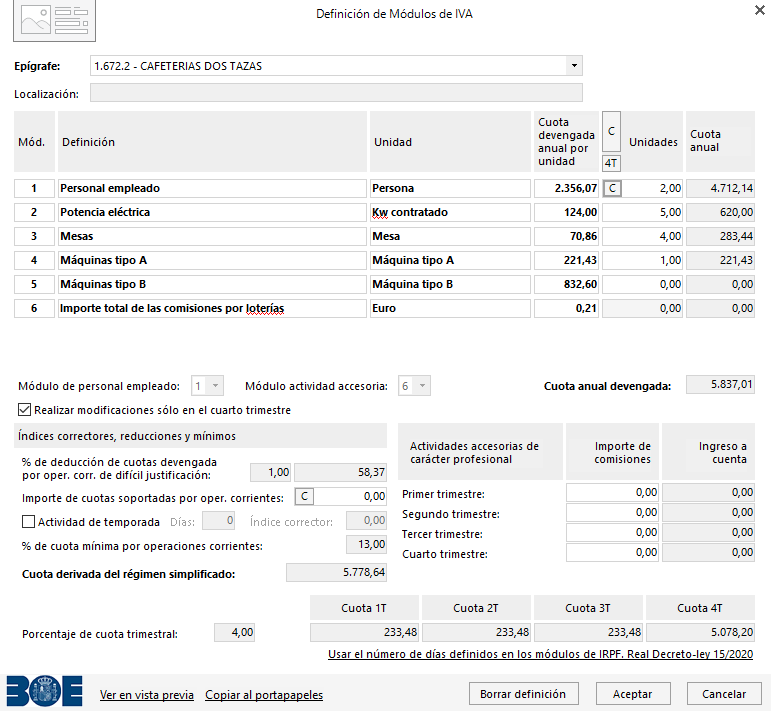The image size is (771, 711).
Task: Click the Euro unit cell
Action: click(x=450, y=308)
